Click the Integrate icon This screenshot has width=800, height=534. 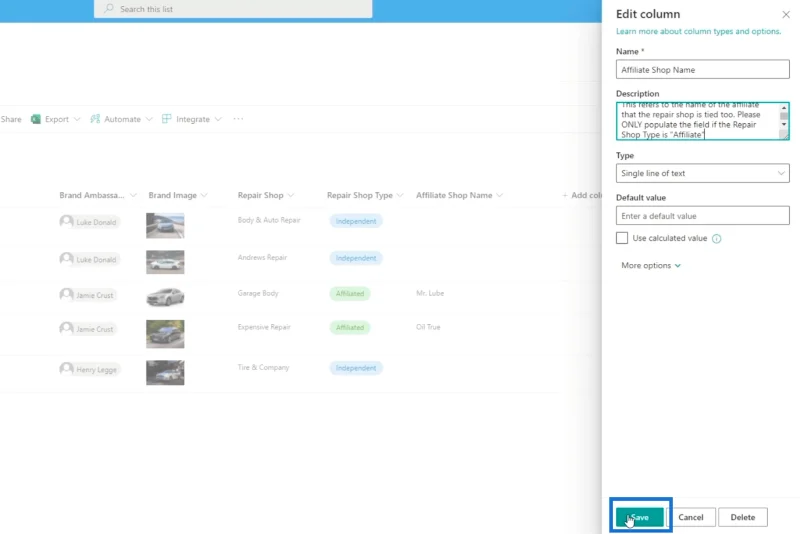coord(166,119)
